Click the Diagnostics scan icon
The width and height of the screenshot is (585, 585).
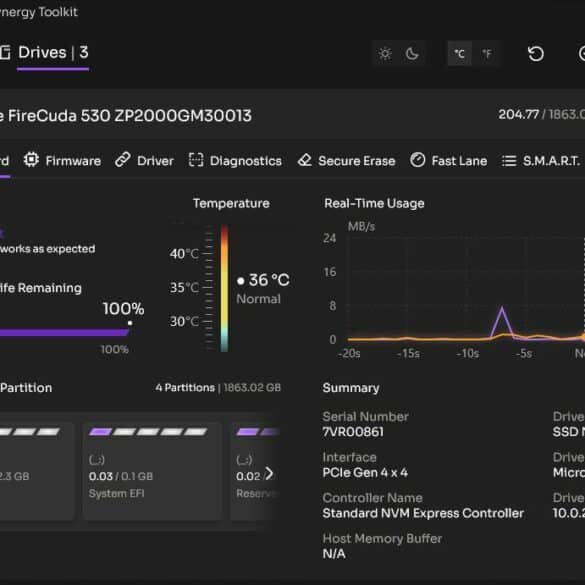coord(196,160)
